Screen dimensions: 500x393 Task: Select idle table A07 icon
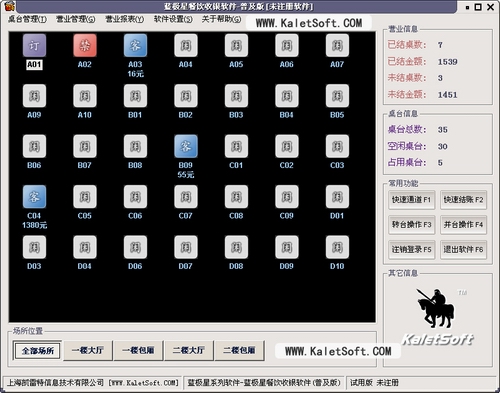(337, 45)
